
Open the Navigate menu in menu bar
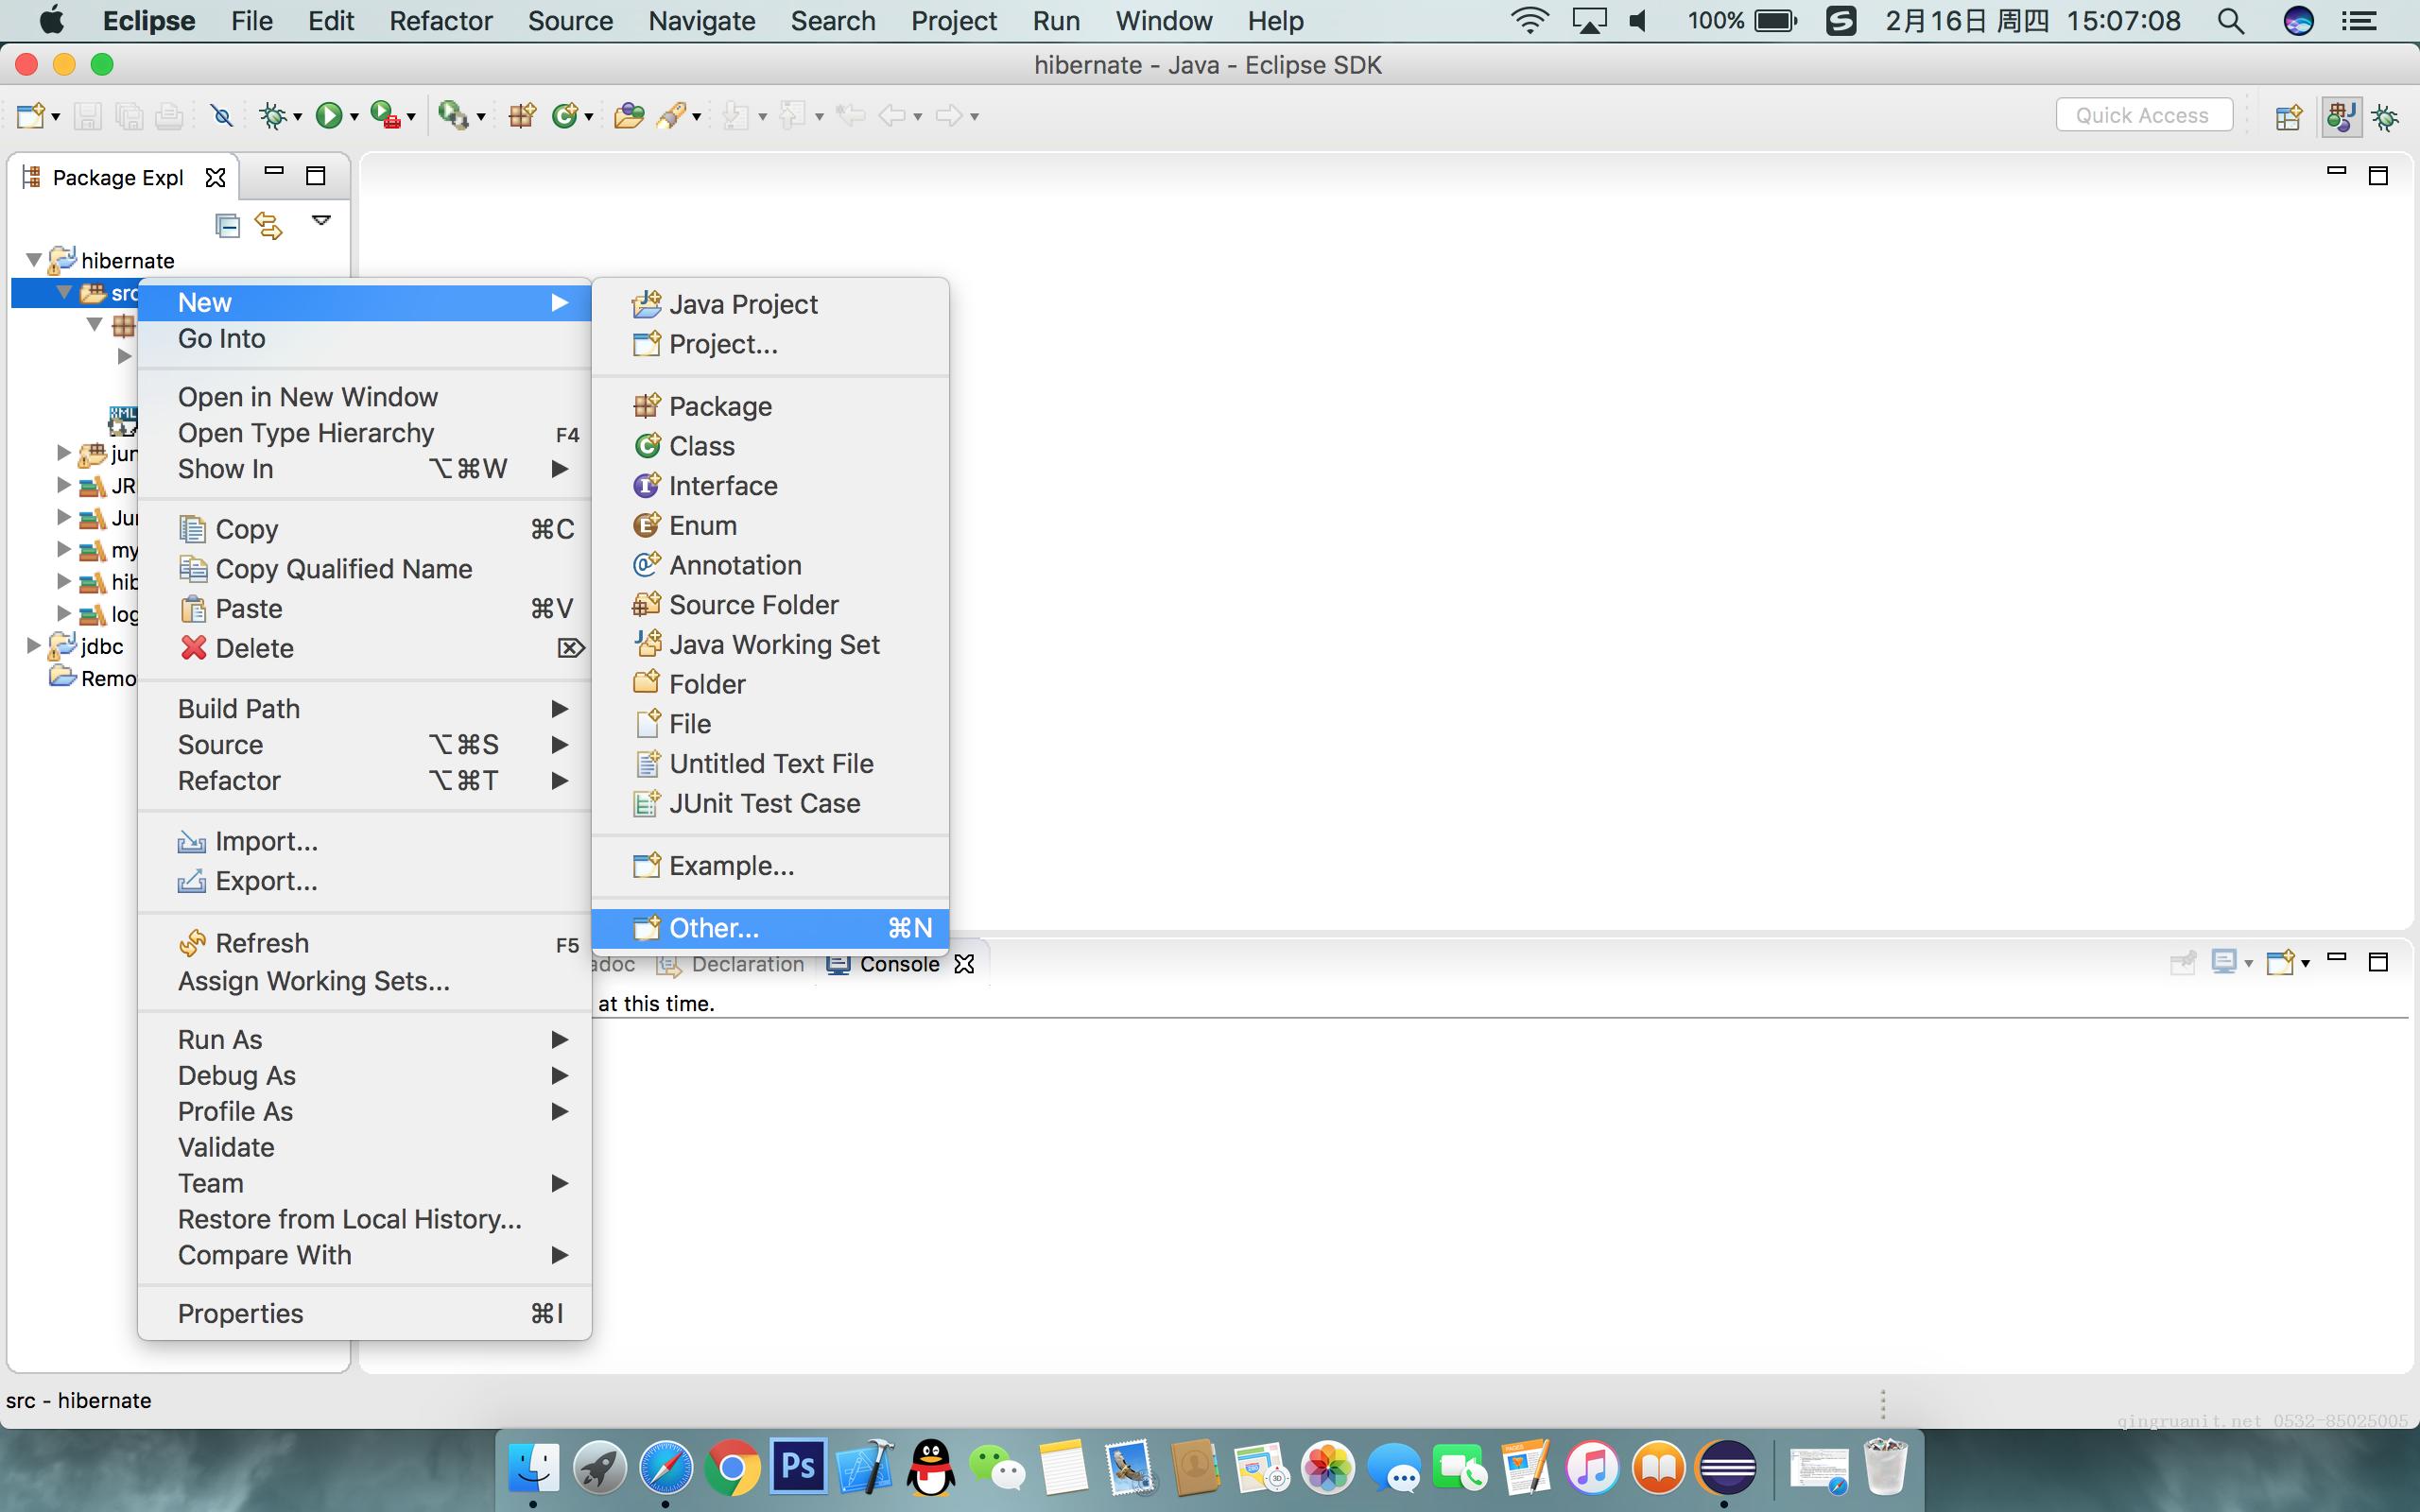[x=702, y=21]
